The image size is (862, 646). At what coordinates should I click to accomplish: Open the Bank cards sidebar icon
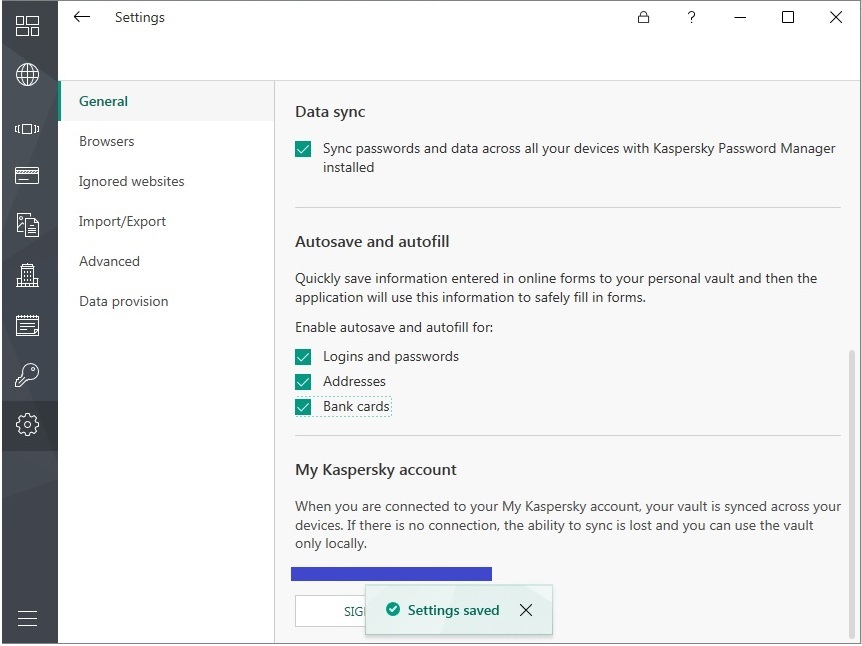pos(28,176)
